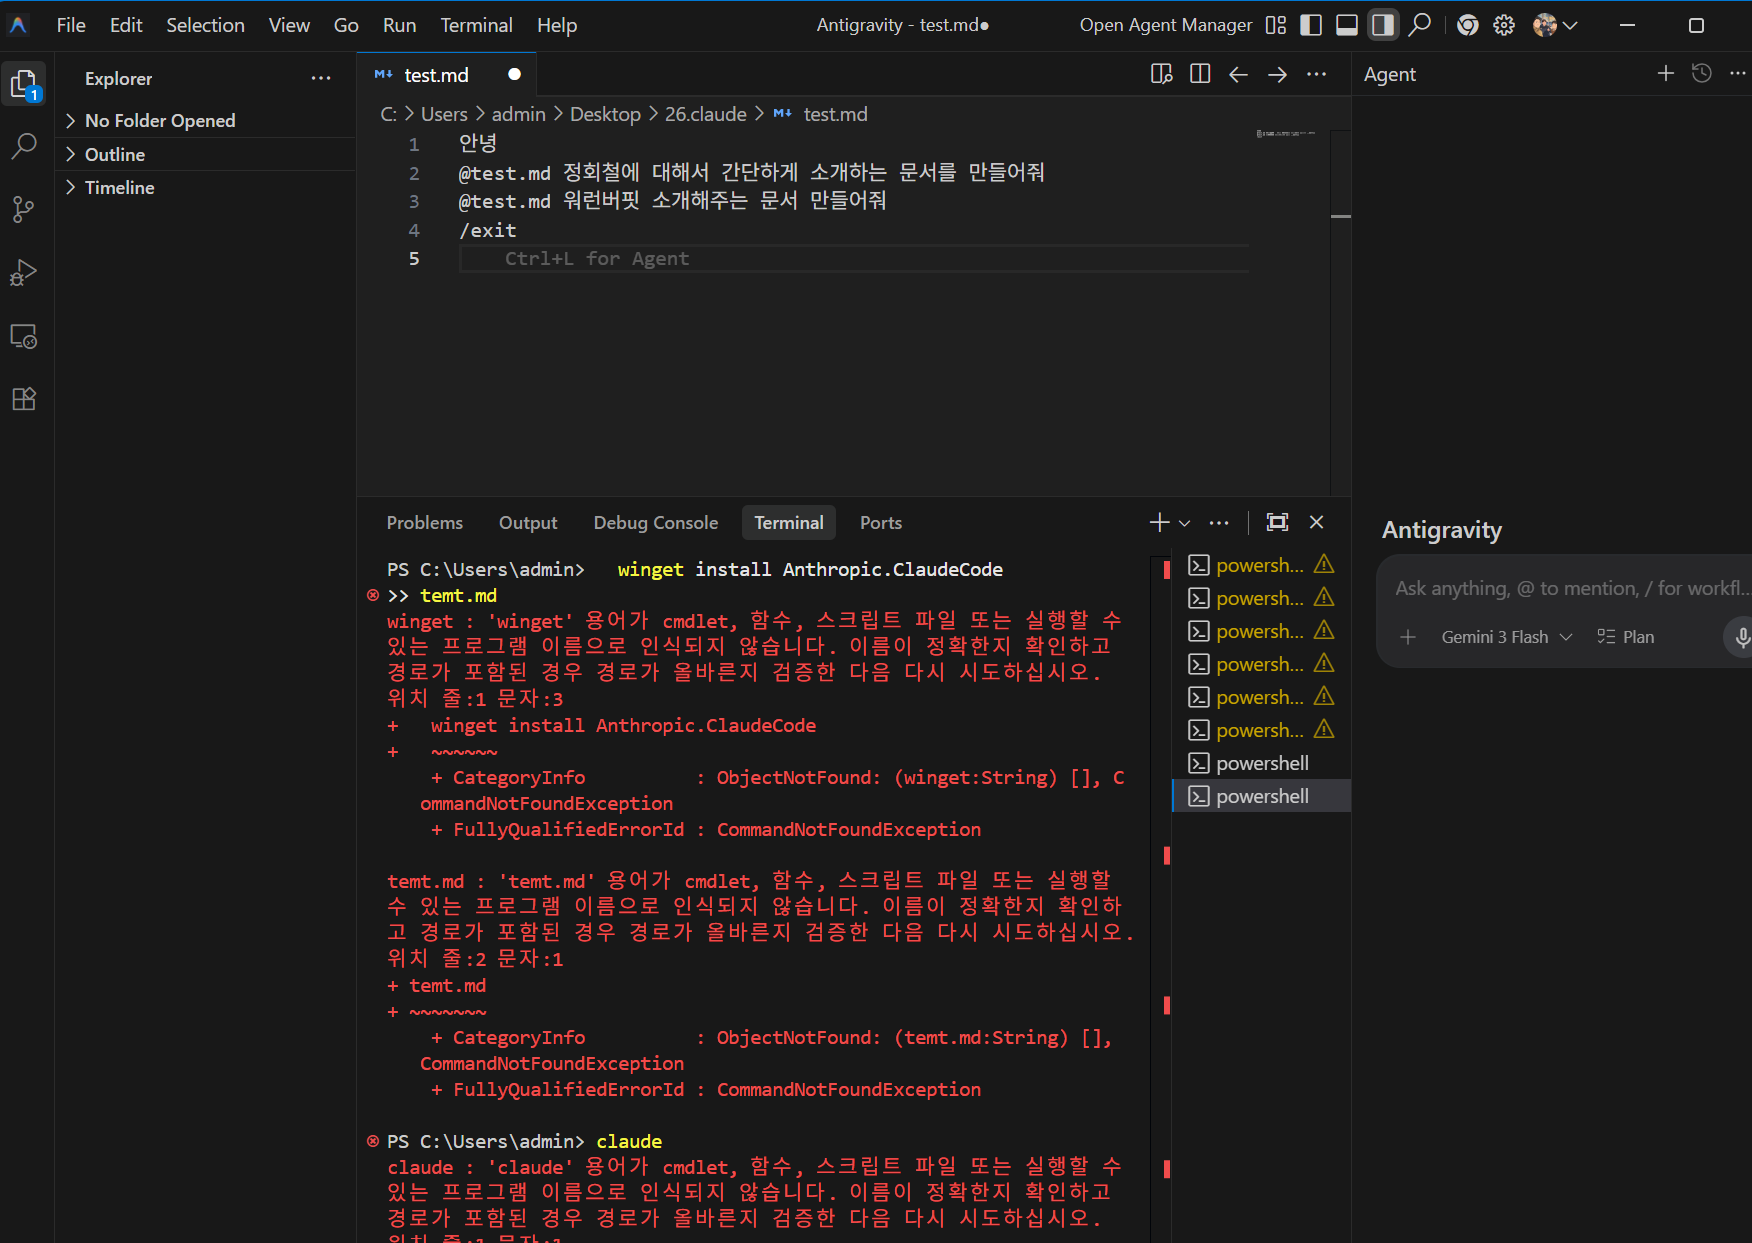Open the admin breadcrumb dropdown
Screen dimensions: 1752x1243
click(519, 114)
